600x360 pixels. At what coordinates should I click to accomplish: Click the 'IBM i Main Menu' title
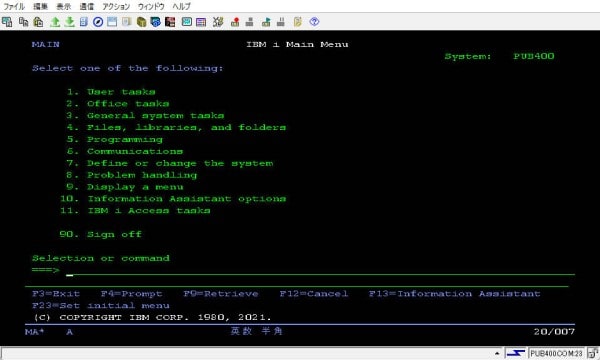point(297,44)
